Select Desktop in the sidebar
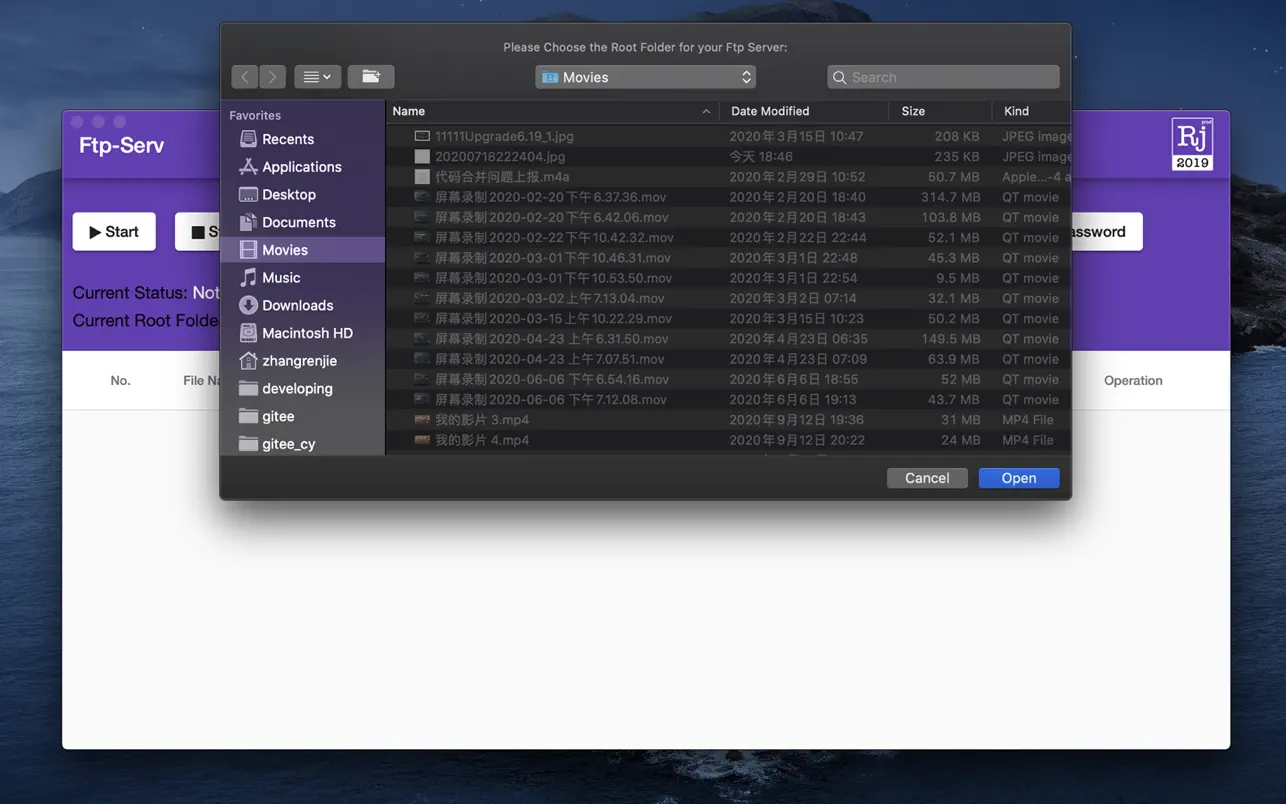1286x804 pixels. click(288, 195)
